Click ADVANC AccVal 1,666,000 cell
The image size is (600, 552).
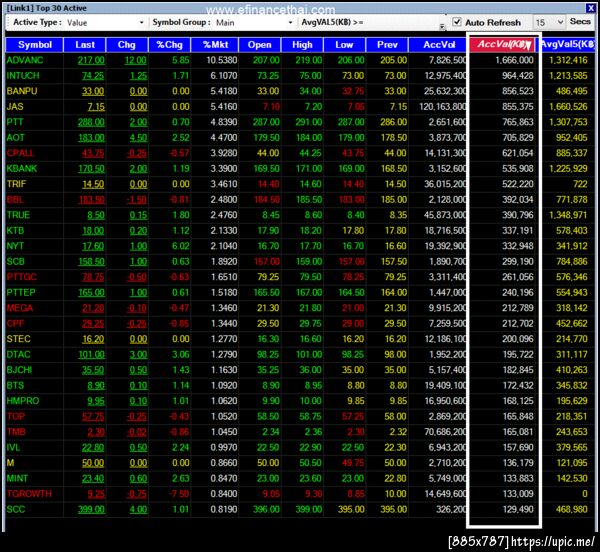click(x=514, y=60)
